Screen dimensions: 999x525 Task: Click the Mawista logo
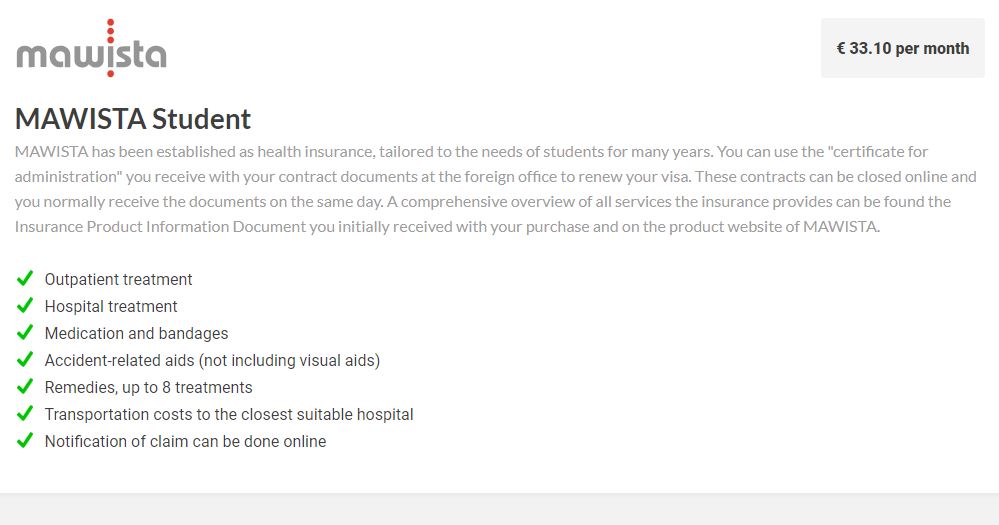[x=91, y=50]
